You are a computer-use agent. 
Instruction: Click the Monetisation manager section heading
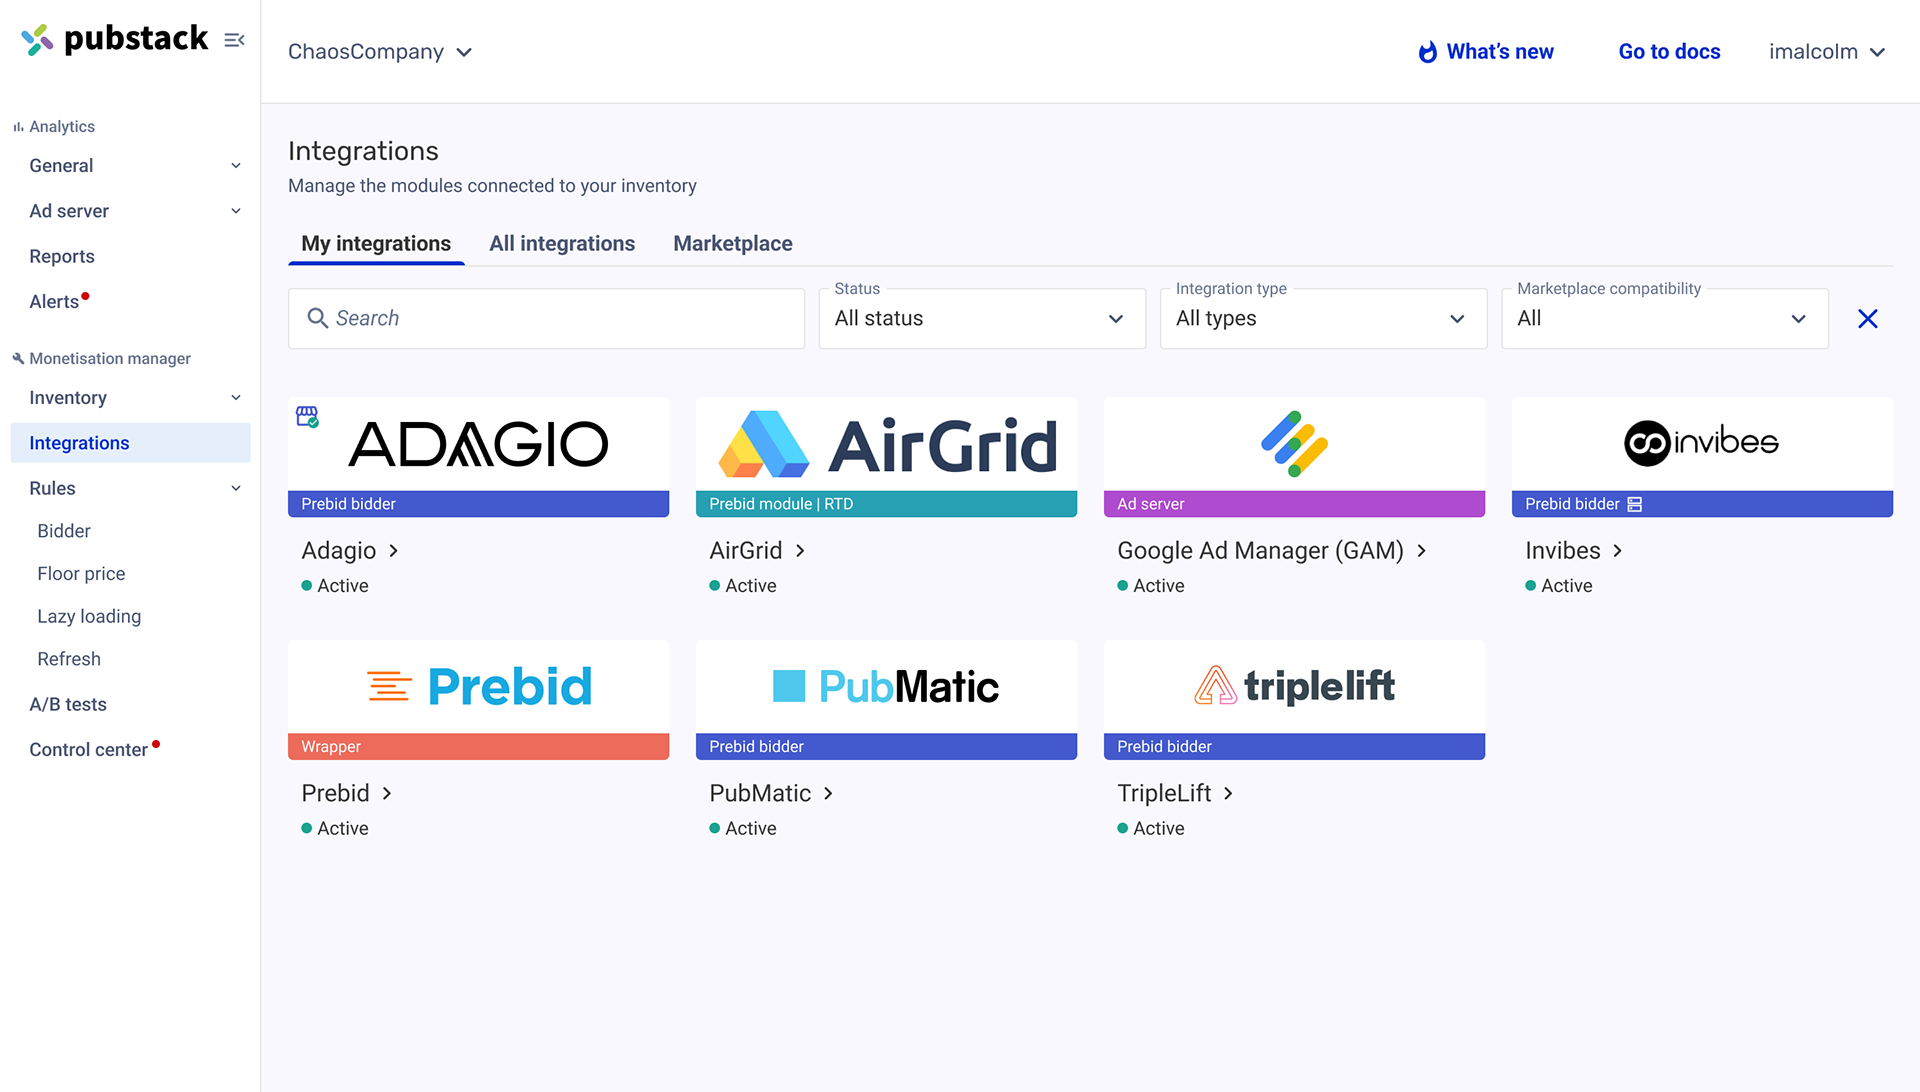click(102, 359)
